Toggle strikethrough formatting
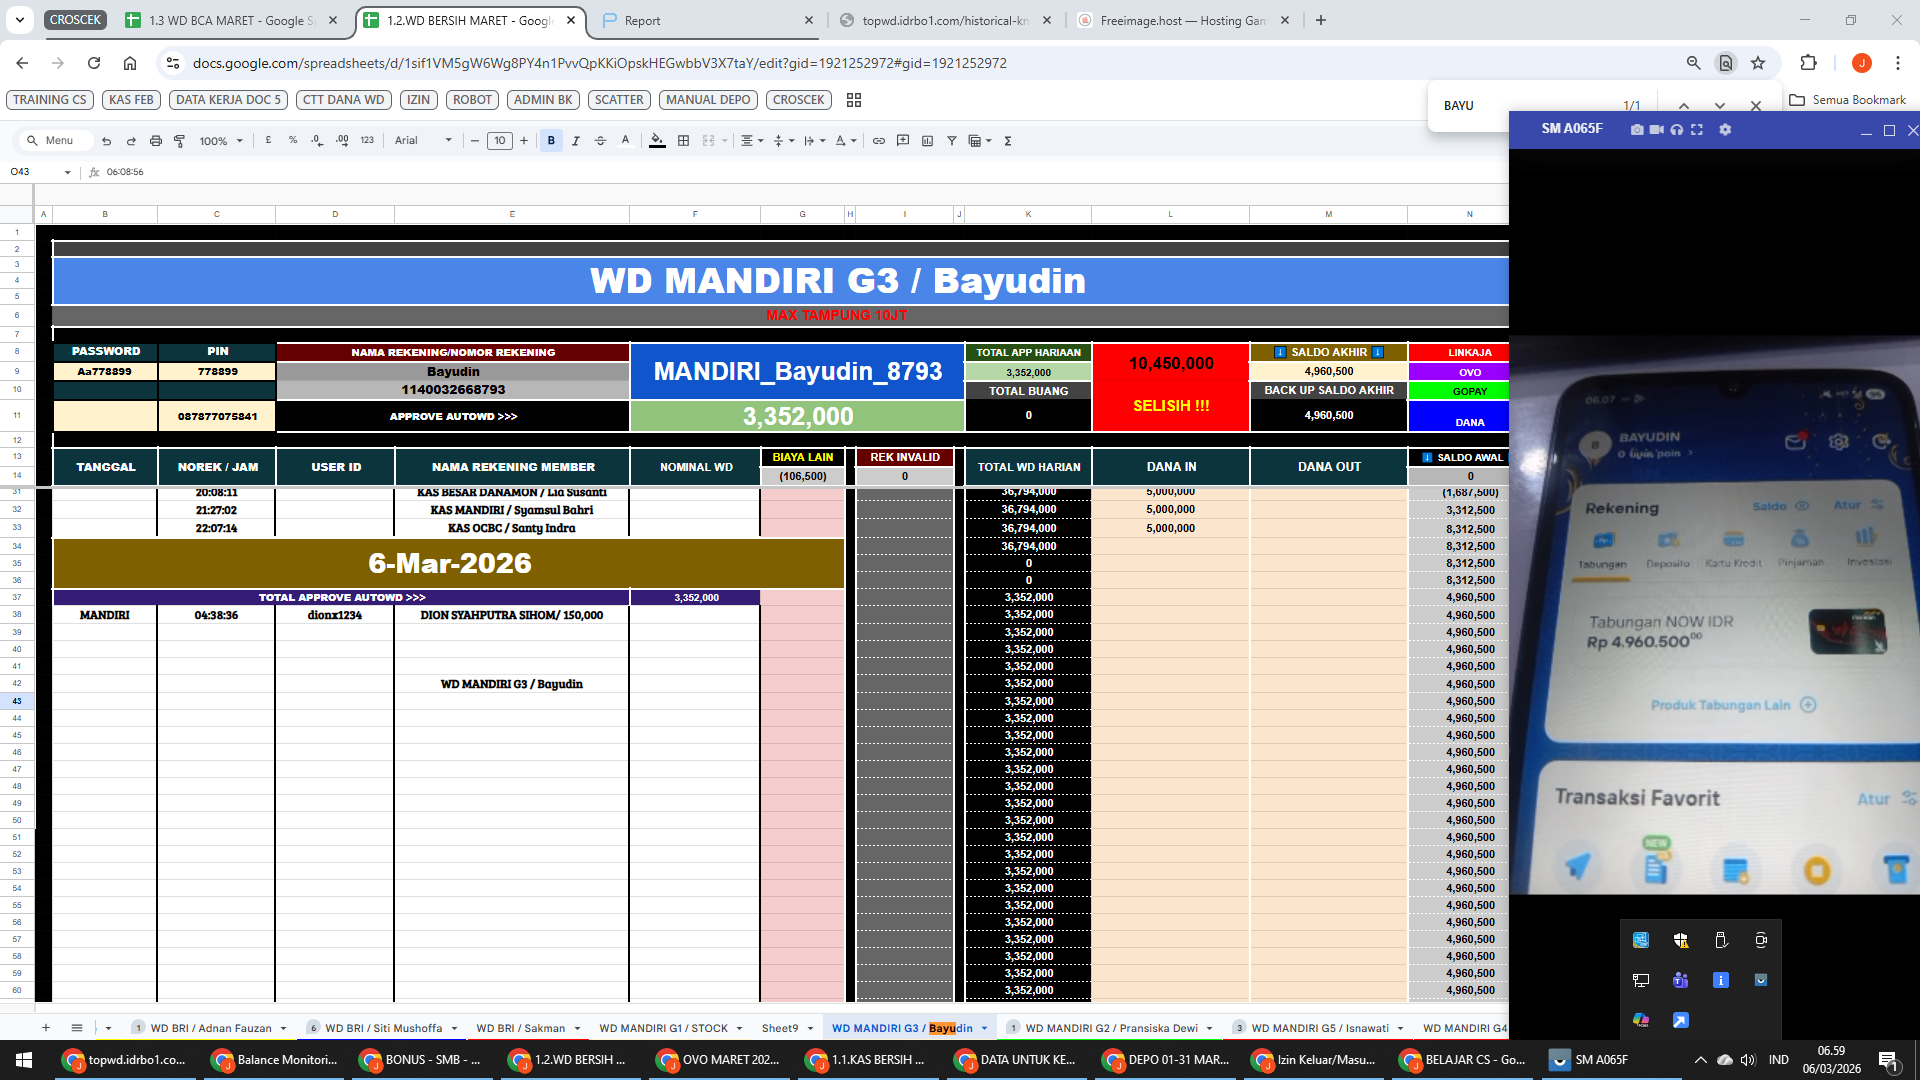Viewport: 1920px width, 1080px height. (600, 141)
